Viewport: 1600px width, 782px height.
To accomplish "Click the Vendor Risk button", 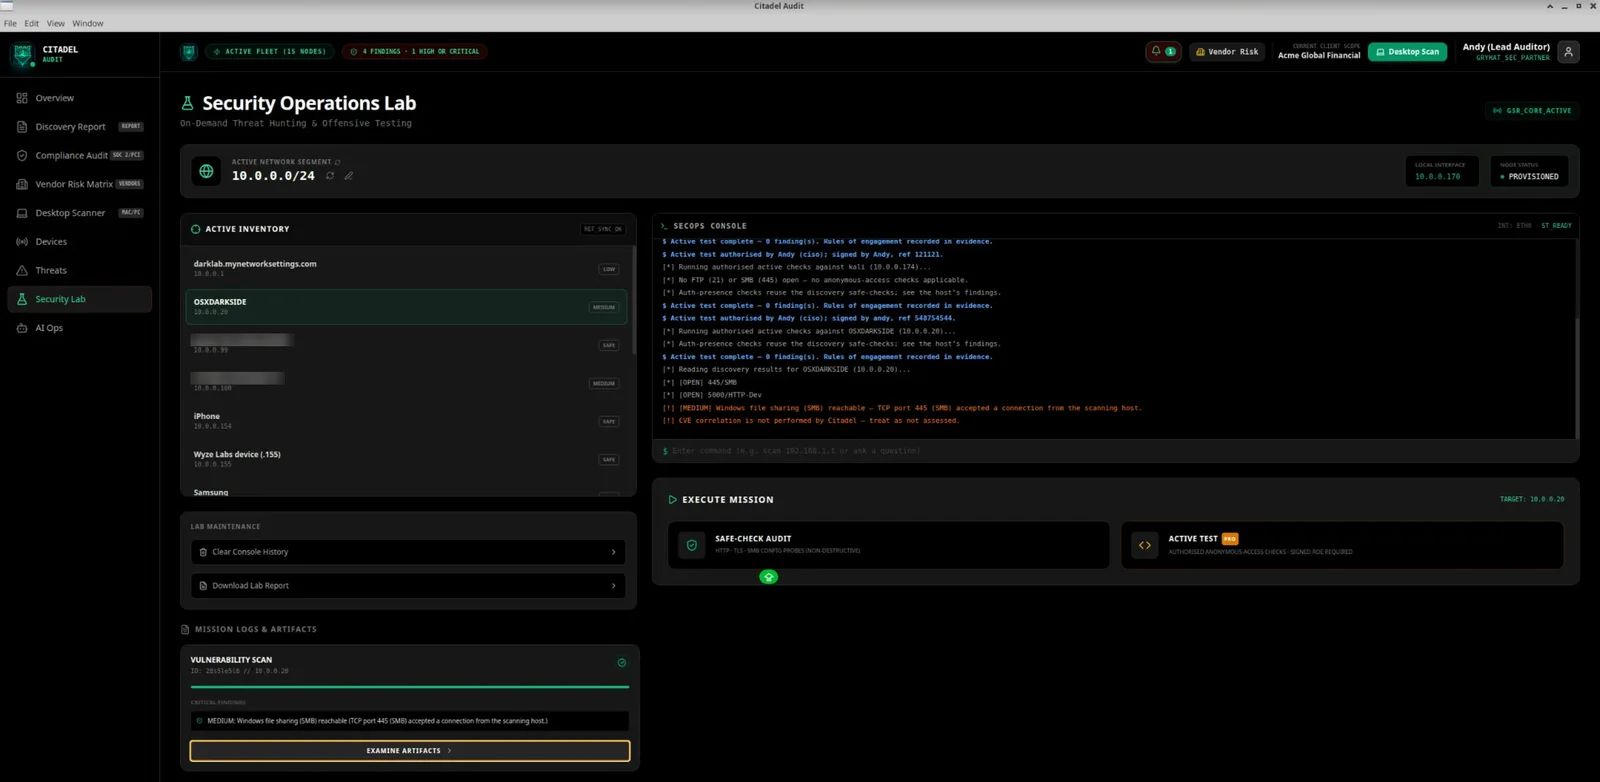I will tap(1227, 51).
